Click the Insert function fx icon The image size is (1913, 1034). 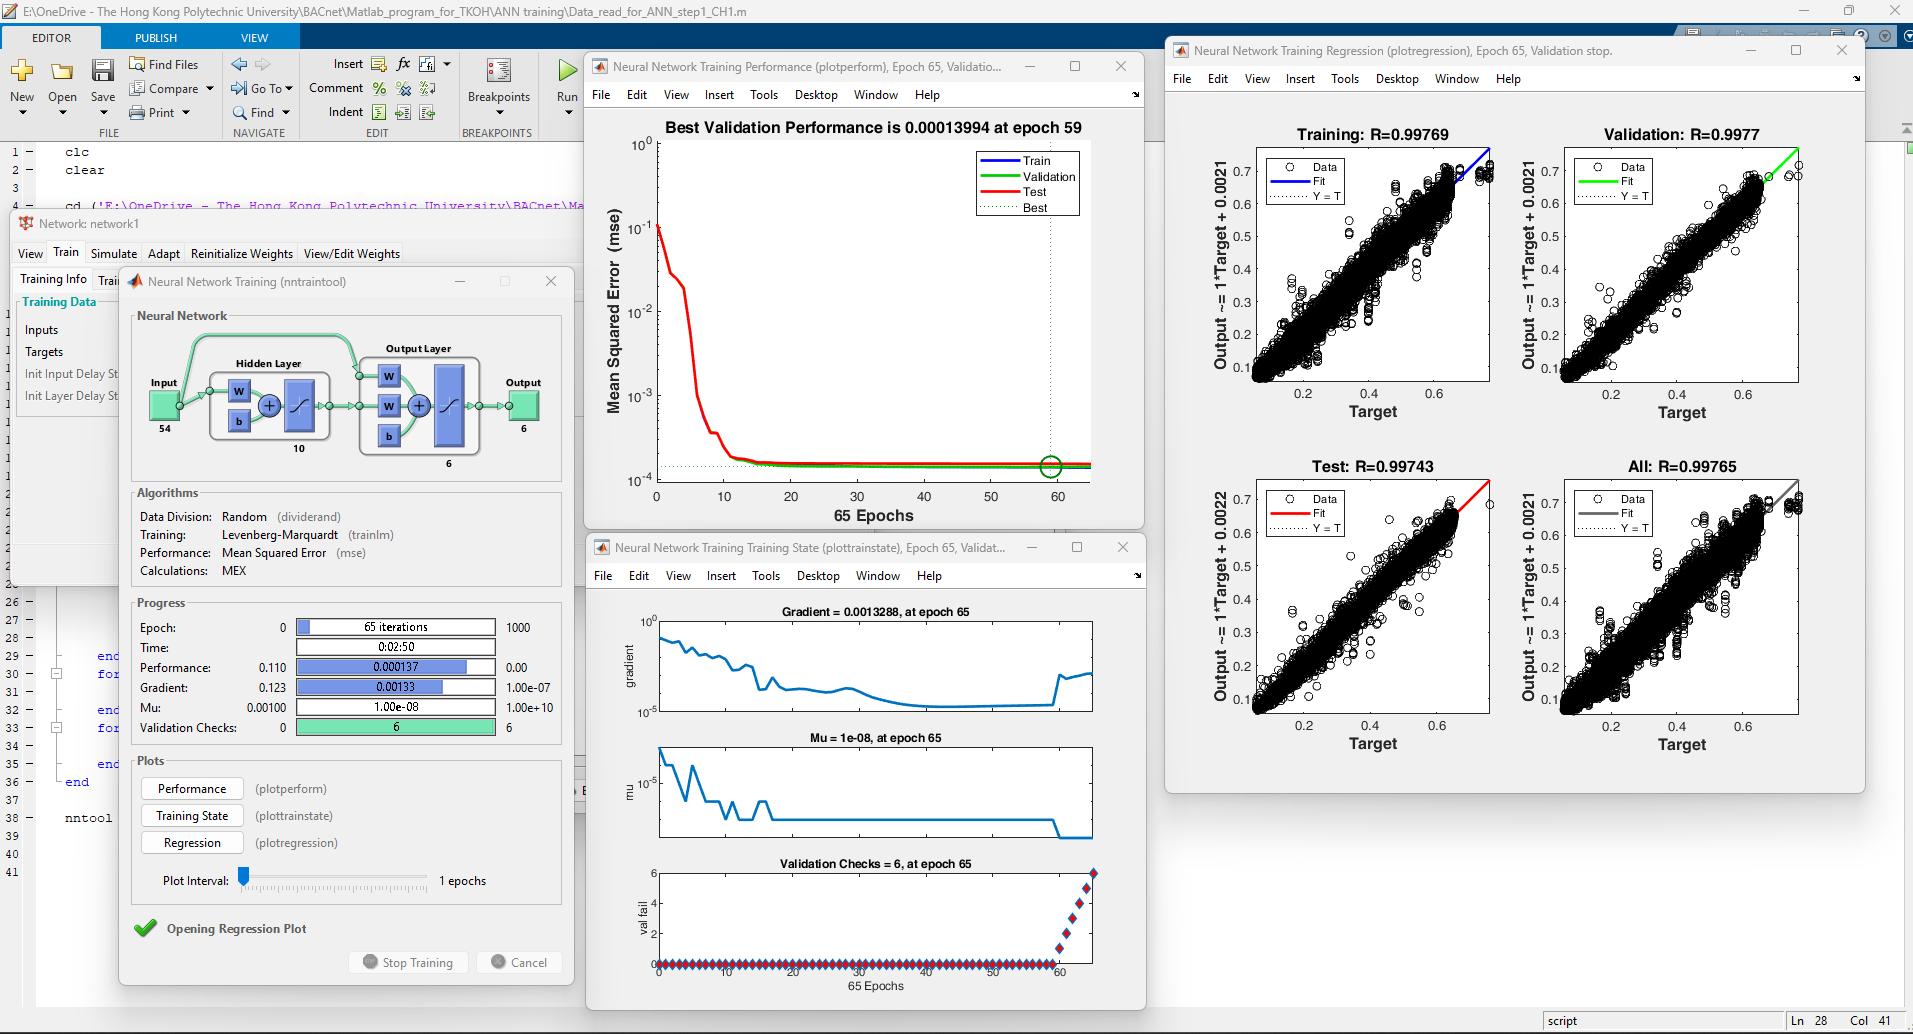pyautogui.click(x=403, y=64)
